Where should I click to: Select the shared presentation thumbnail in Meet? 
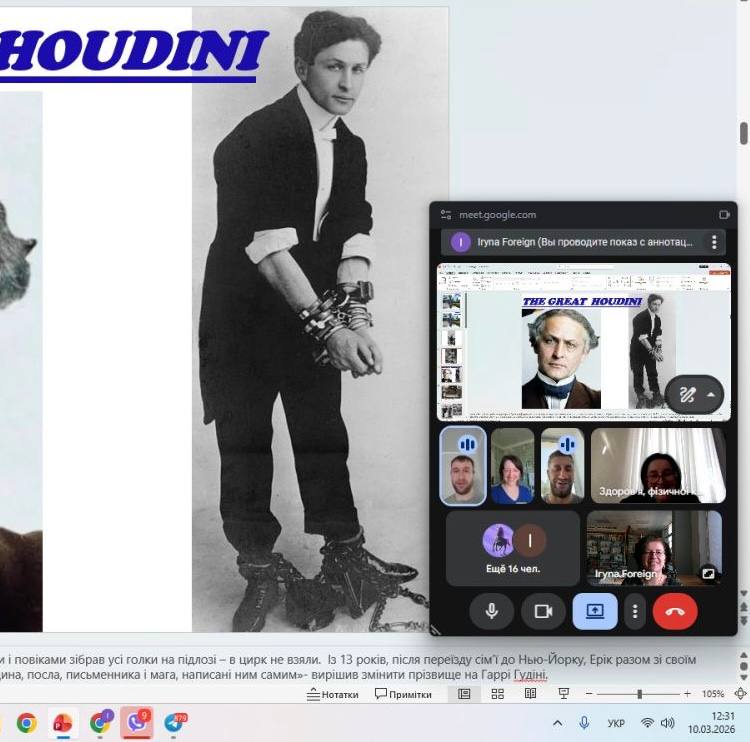pyautogui.click(x=585, y=341)
